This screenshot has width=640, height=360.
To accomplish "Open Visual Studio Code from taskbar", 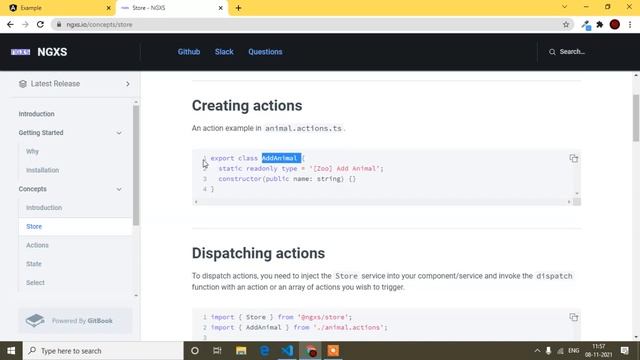I will coord(287,351).
